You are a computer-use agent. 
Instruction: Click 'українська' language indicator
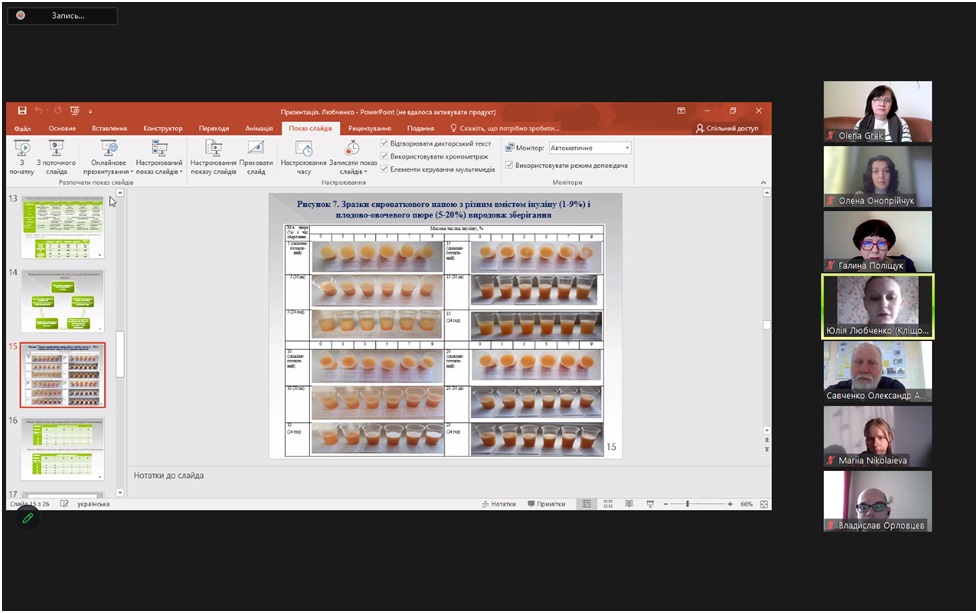point(94,504)
